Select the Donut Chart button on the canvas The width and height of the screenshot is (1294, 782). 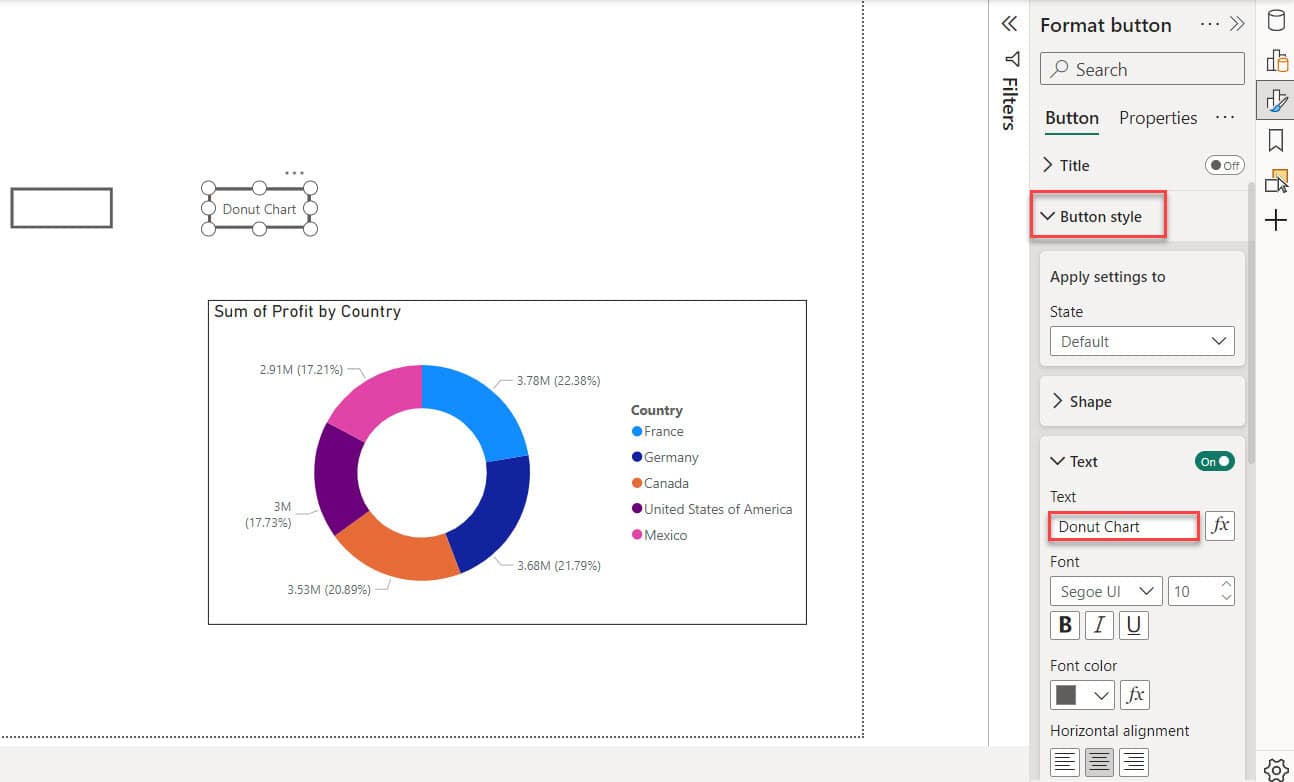[x=259, y=209]
